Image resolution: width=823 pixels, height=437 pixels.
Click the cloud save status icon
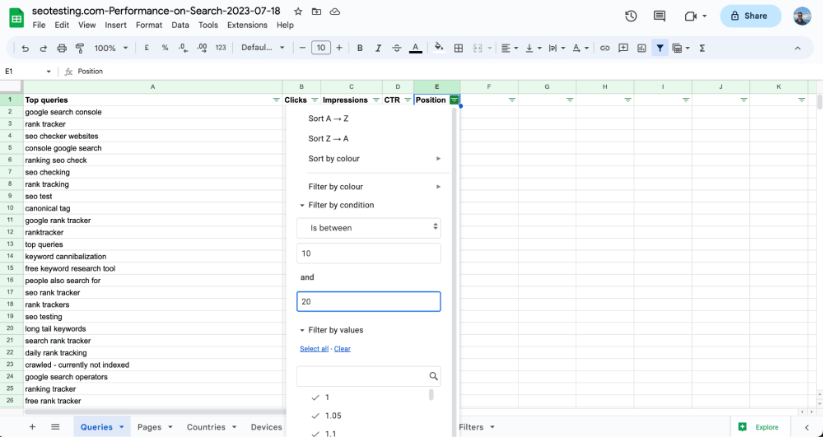pos(334,12)
